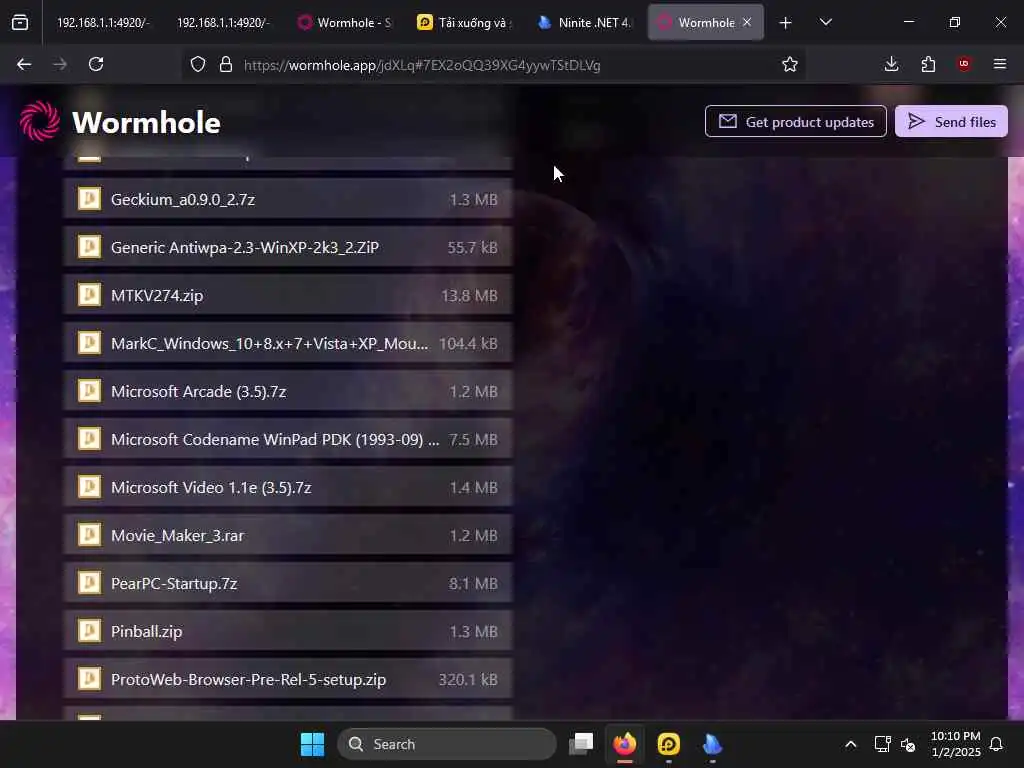Click the MTKV274.zip file name
Screen dimensions: 1024x768
coord(157,295)
